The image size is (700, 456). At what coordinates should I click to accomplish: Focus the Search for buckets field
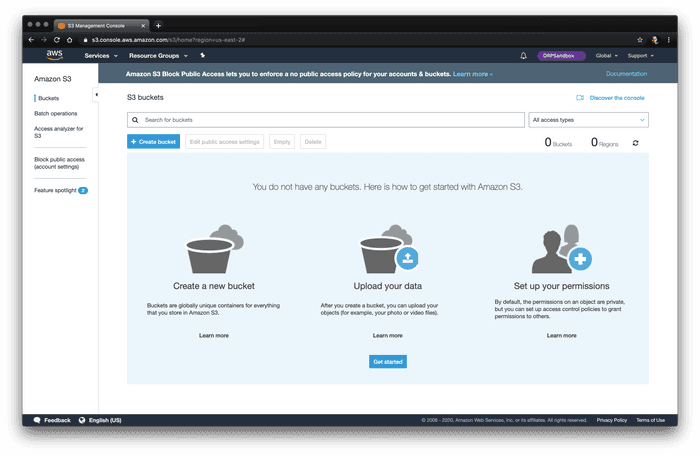tap(326, 120)
